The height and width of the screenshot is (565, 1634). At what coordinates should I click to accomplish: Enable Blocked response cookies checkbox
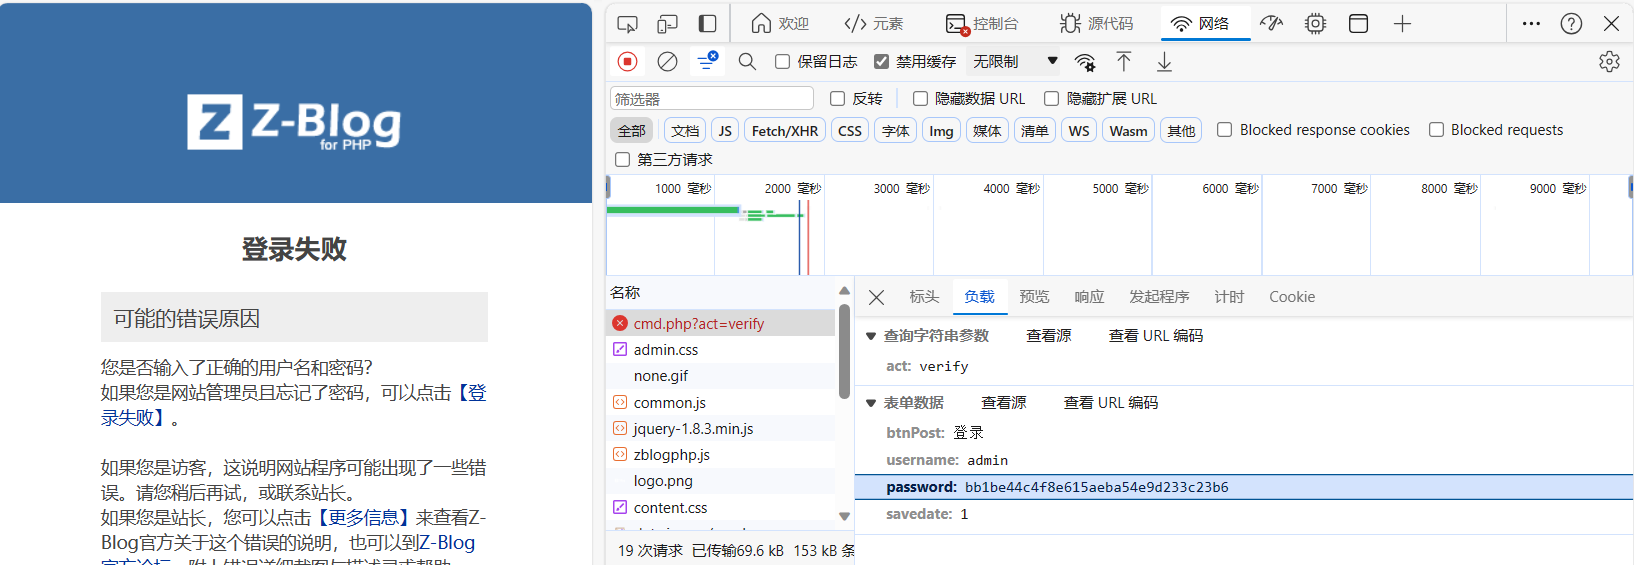coord(1224,129)
